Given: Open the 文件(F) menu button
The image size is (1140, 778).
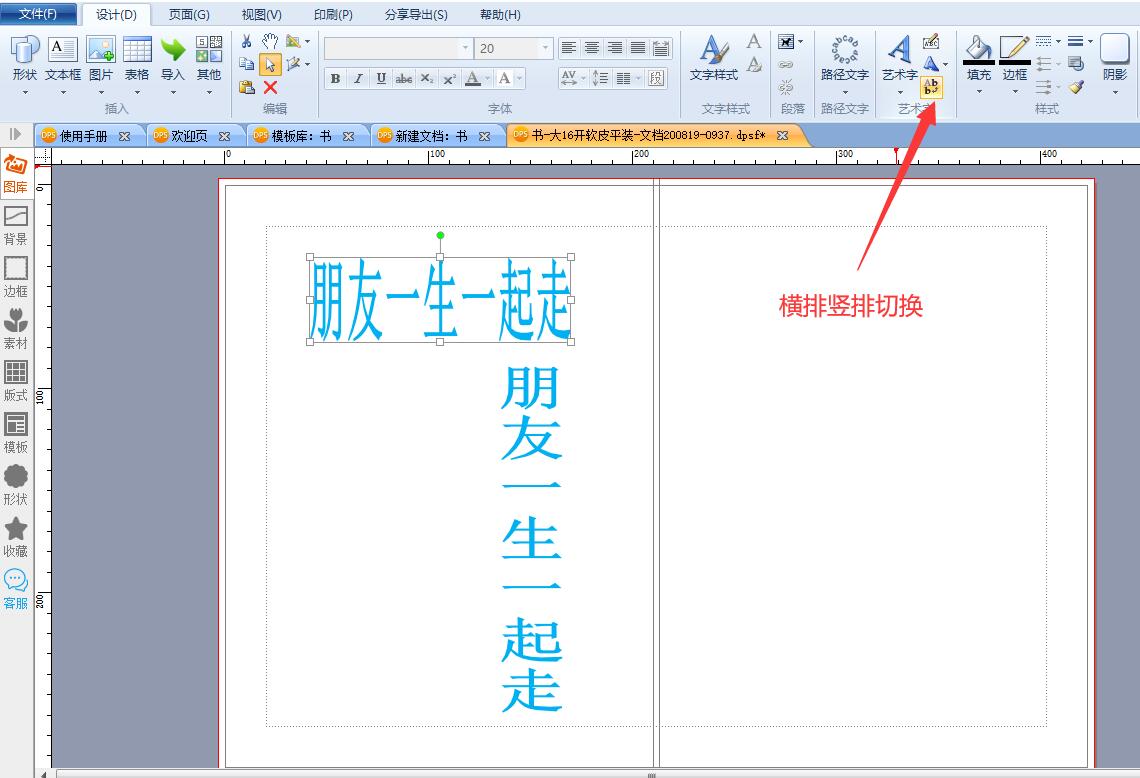Looking at the screenshot, I should pyautogui.click(x=39, y=14).
